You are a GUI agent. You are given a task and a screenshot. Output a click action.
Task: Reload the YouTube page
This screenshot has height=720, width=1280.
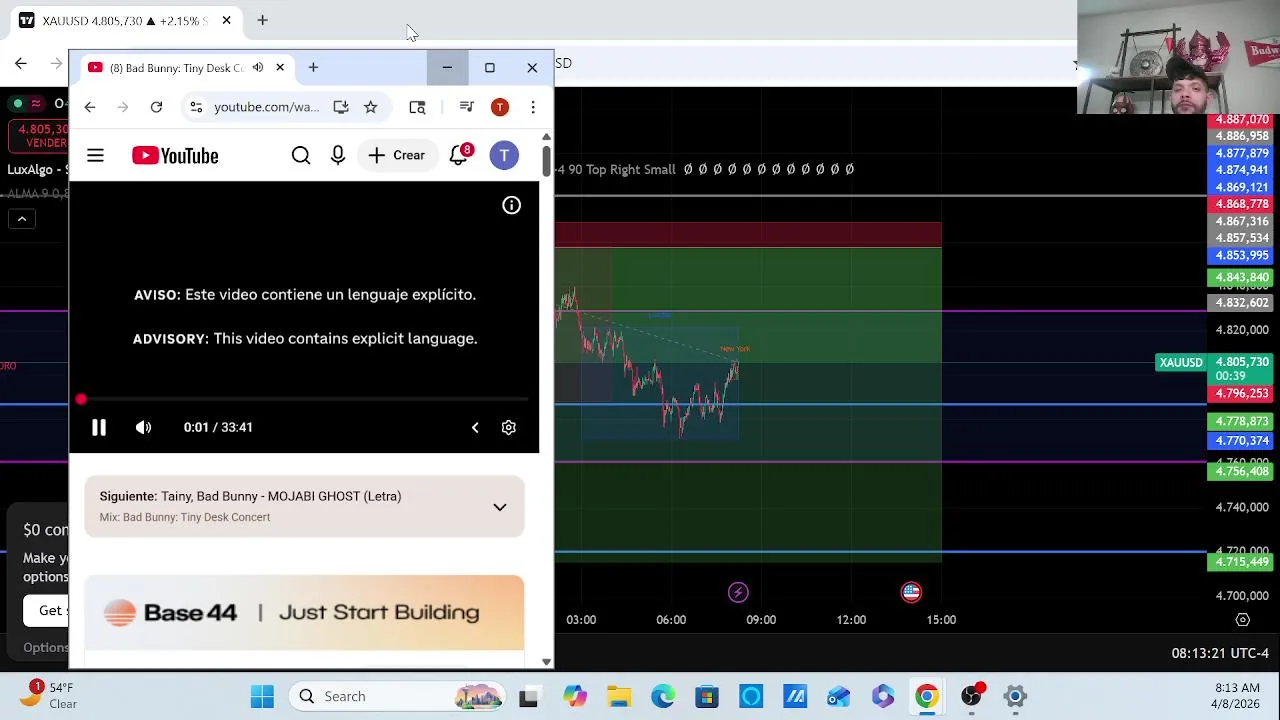point(156,107)
